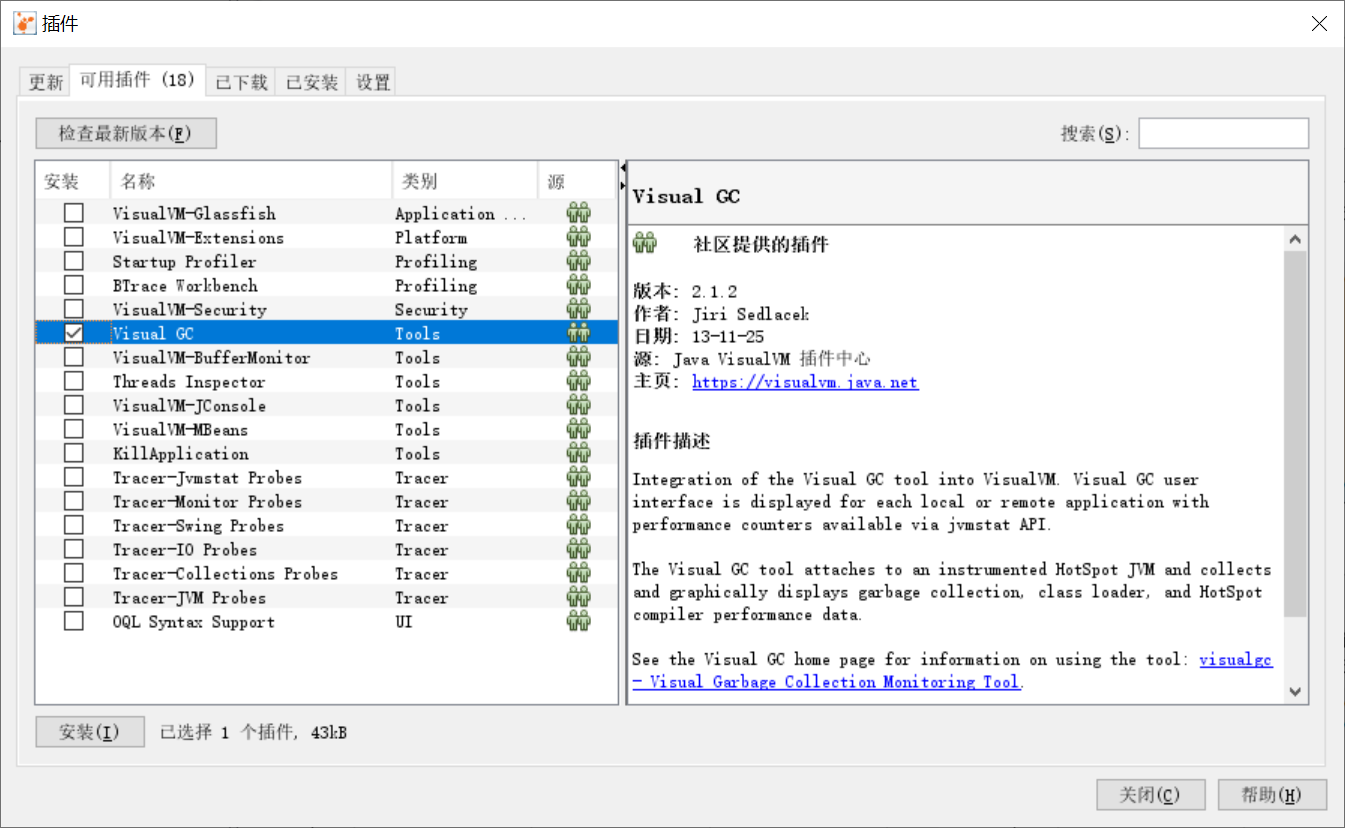The image size is (1345, 828).
Task: Select the VisualVM-BufferMonitor row name
Action: tap(211, 357)
